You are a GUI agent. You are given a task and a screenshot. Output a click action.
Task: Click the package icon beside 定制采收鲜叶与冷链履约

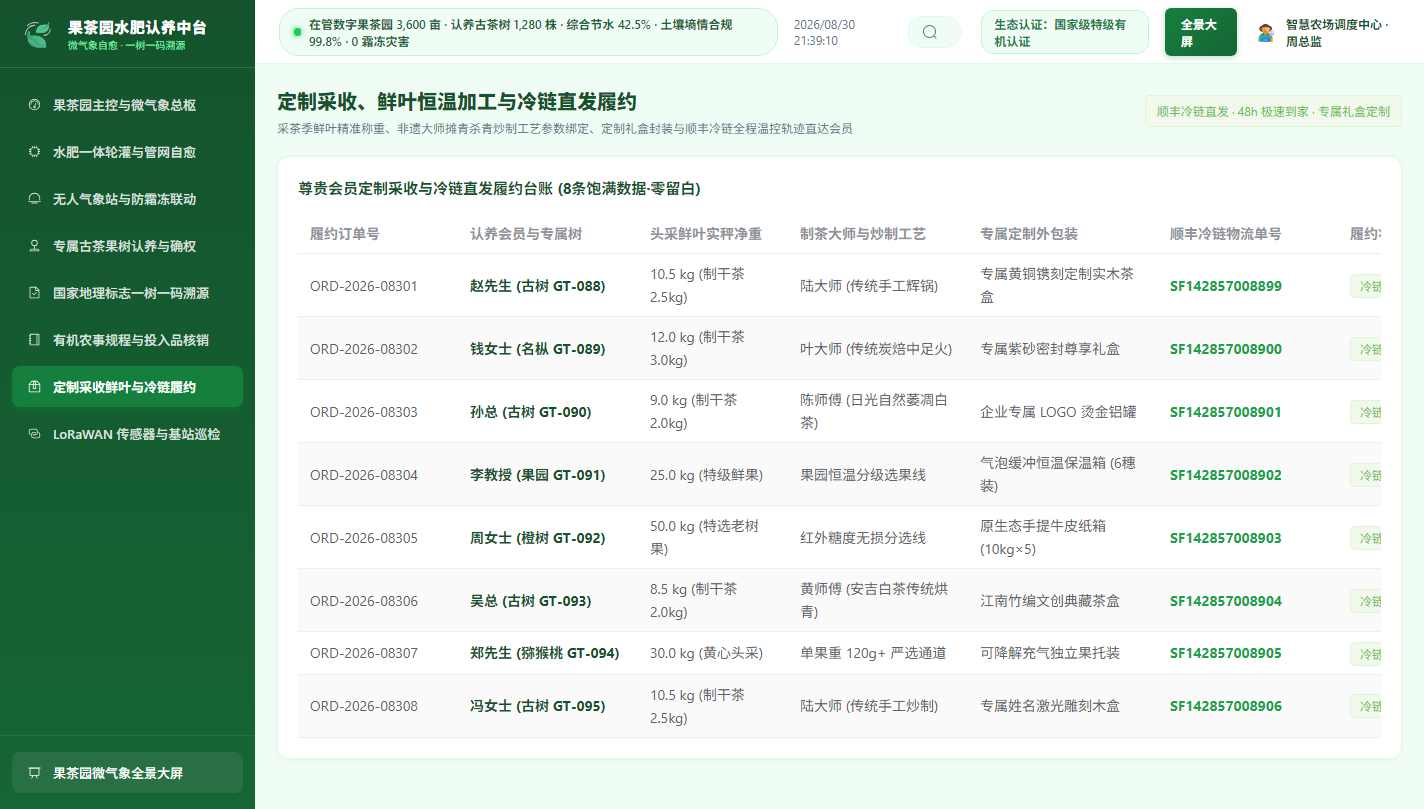pos(34,387)
